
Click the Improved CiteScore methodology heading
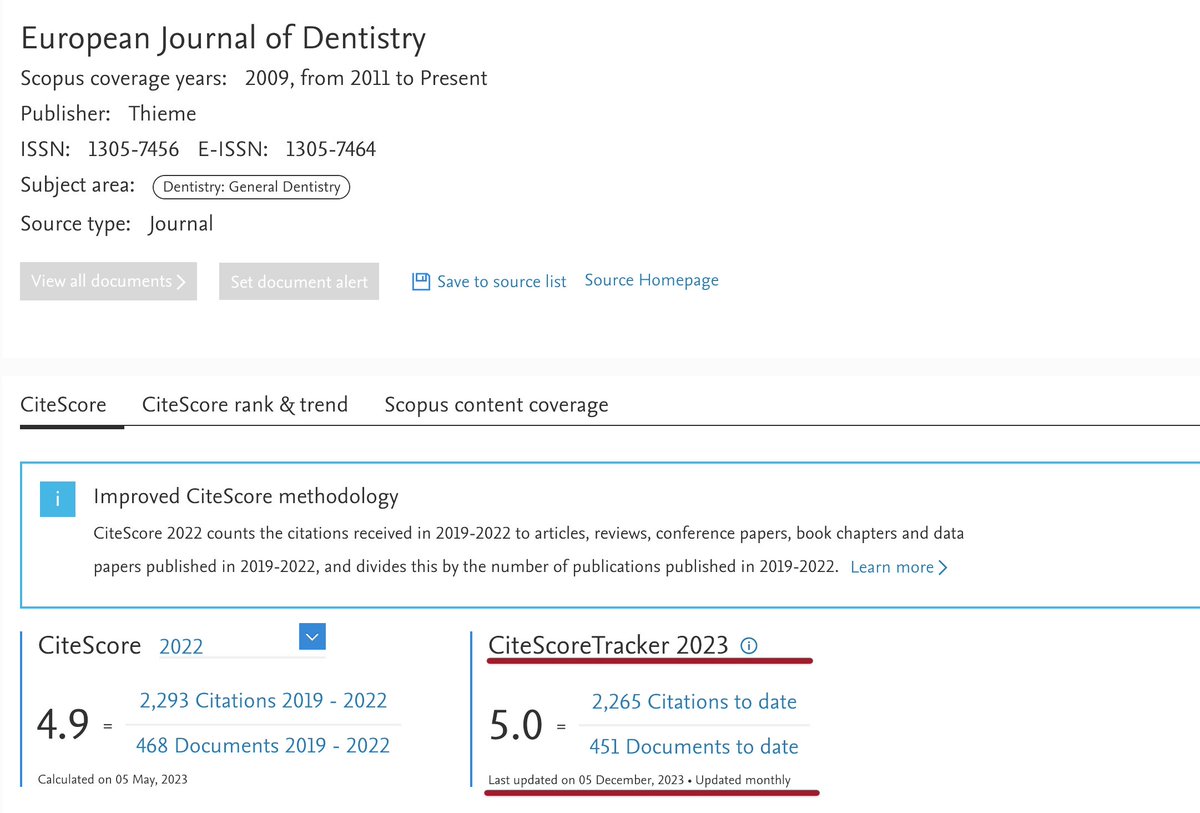point(245,496)
